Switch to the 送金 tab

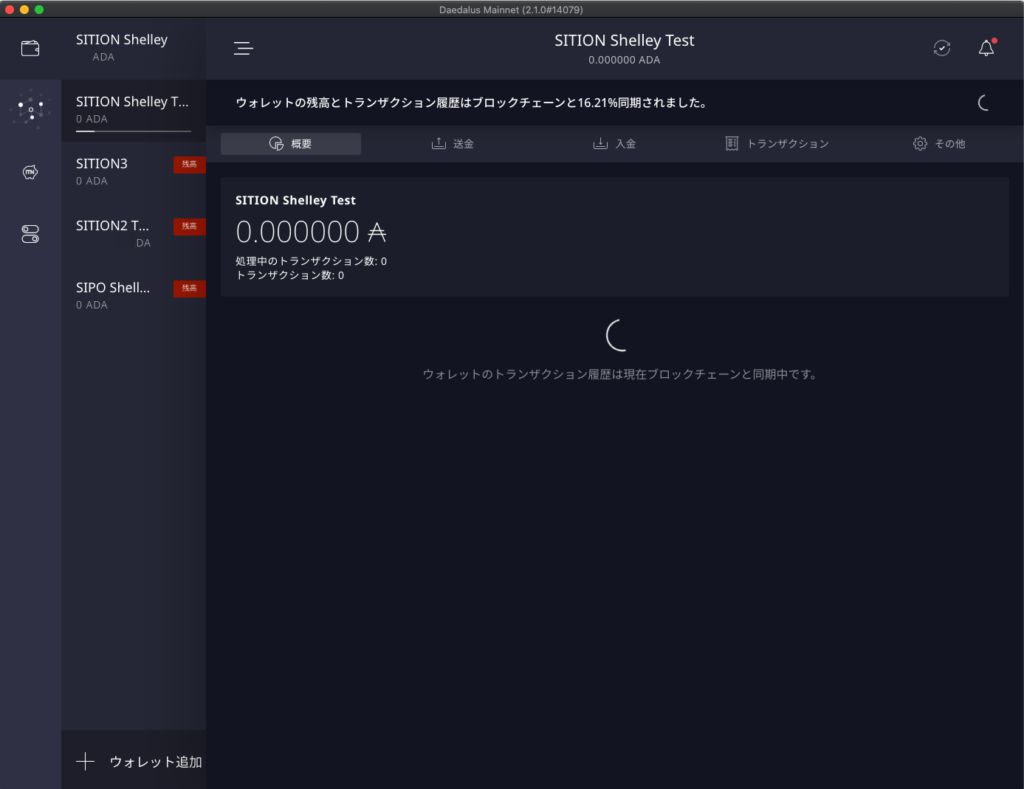coord(452,144)
